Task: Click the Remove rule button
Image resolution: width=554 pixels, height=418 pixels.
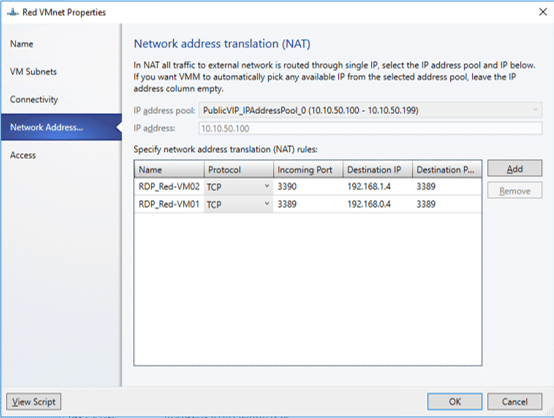Action: tap(514, 191)
